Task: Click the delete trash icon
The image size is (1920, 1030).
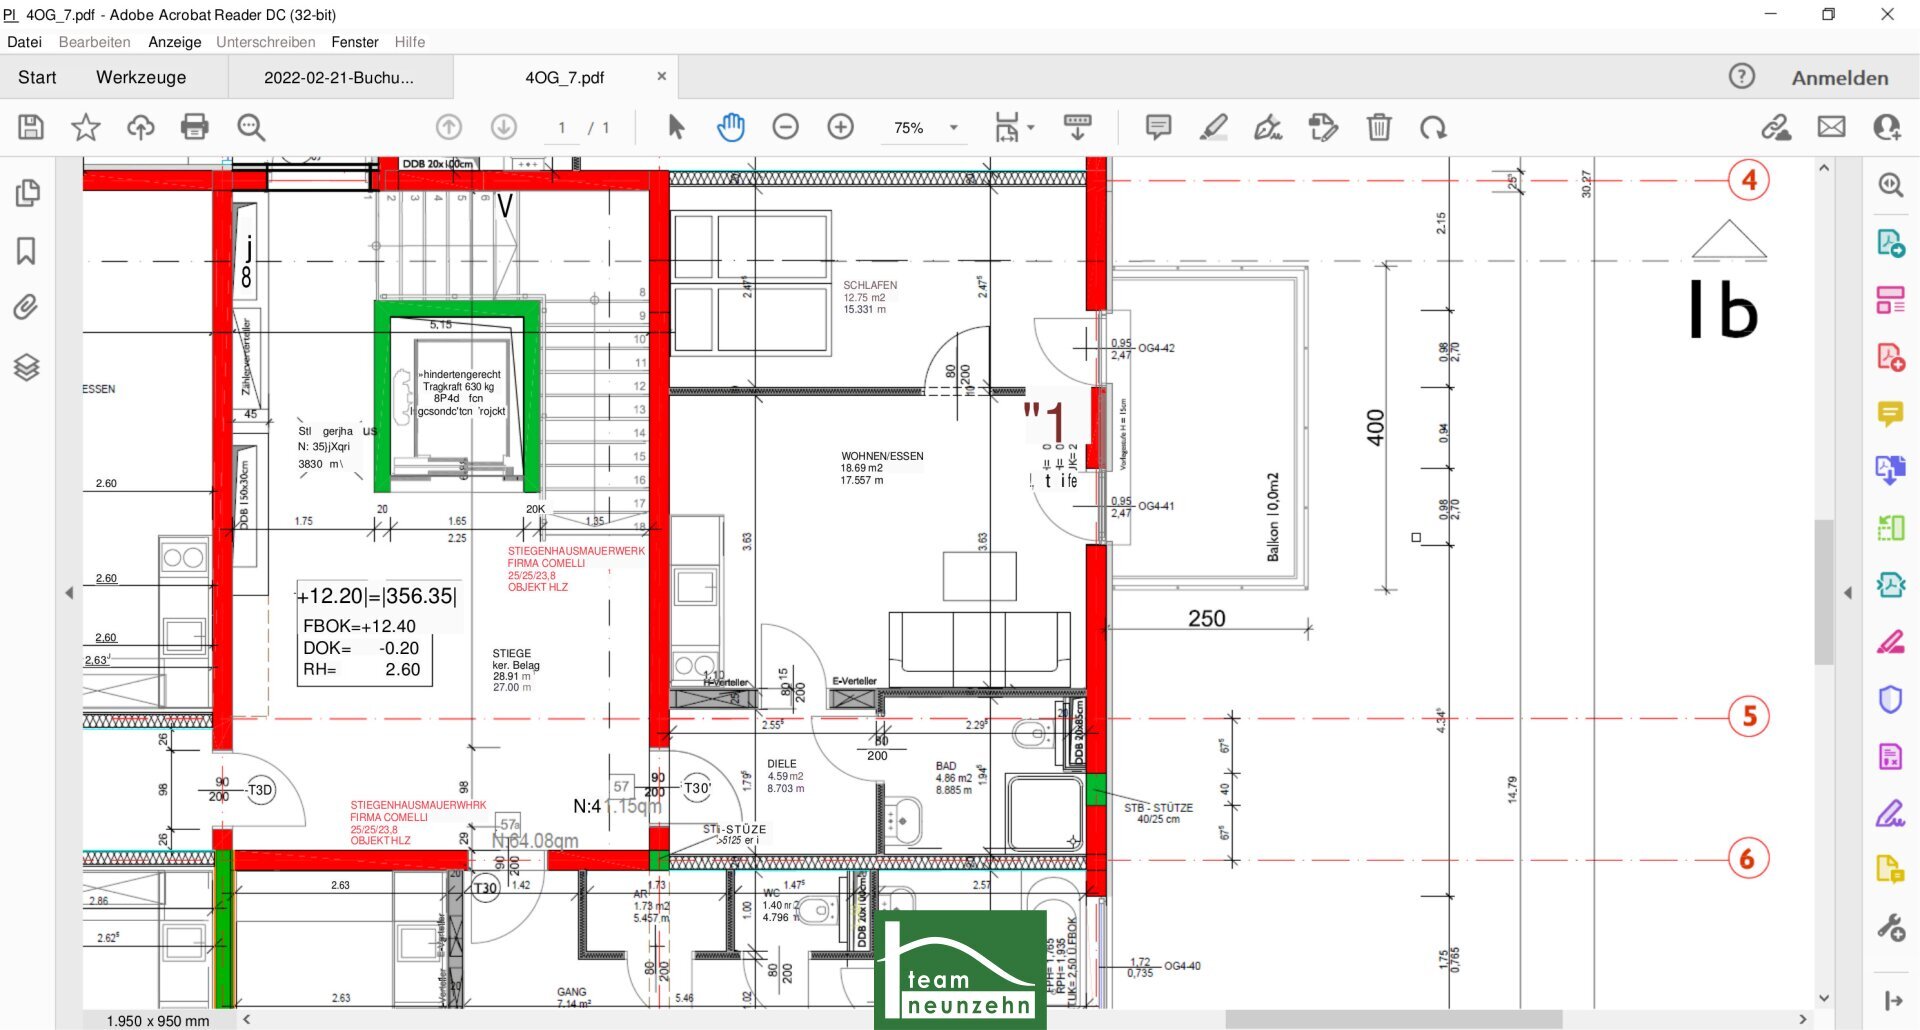Action: [1379, 127]
